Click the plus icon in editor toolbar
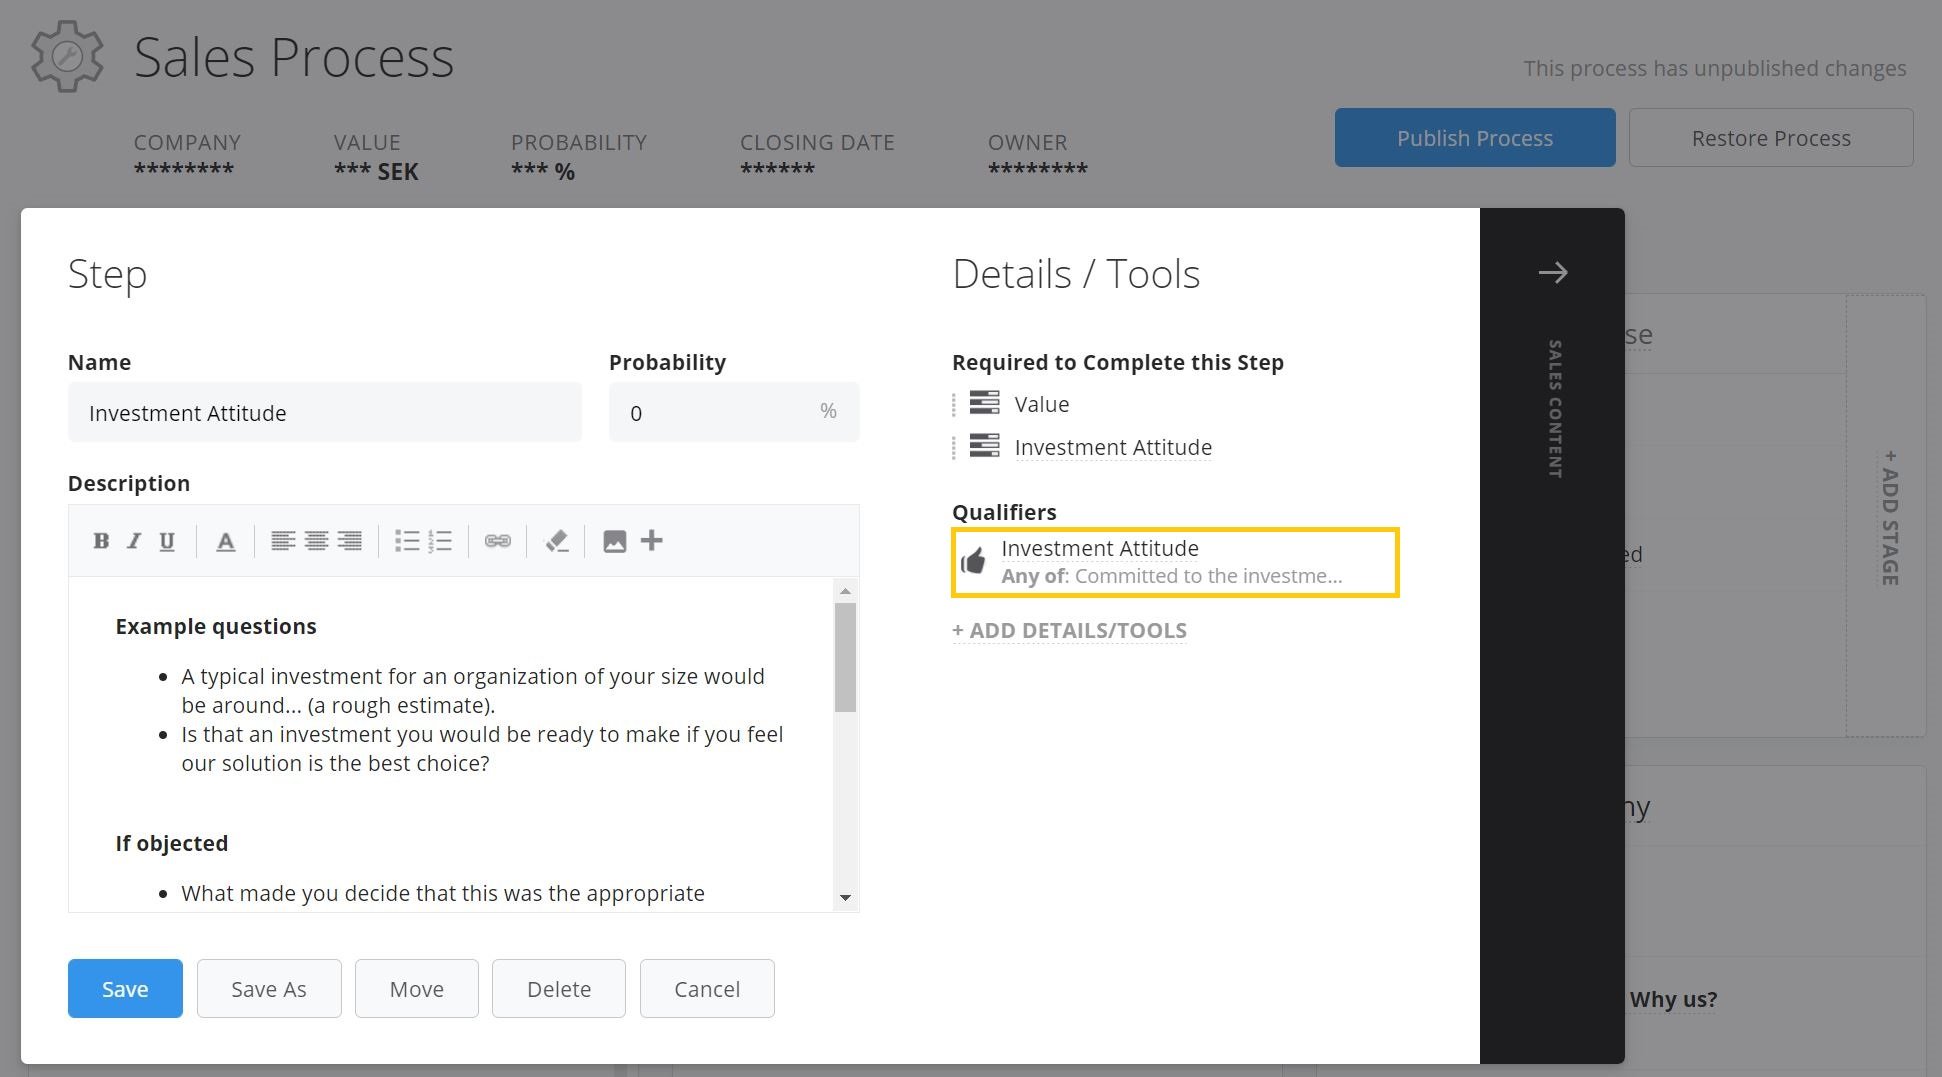 (652, 541)
